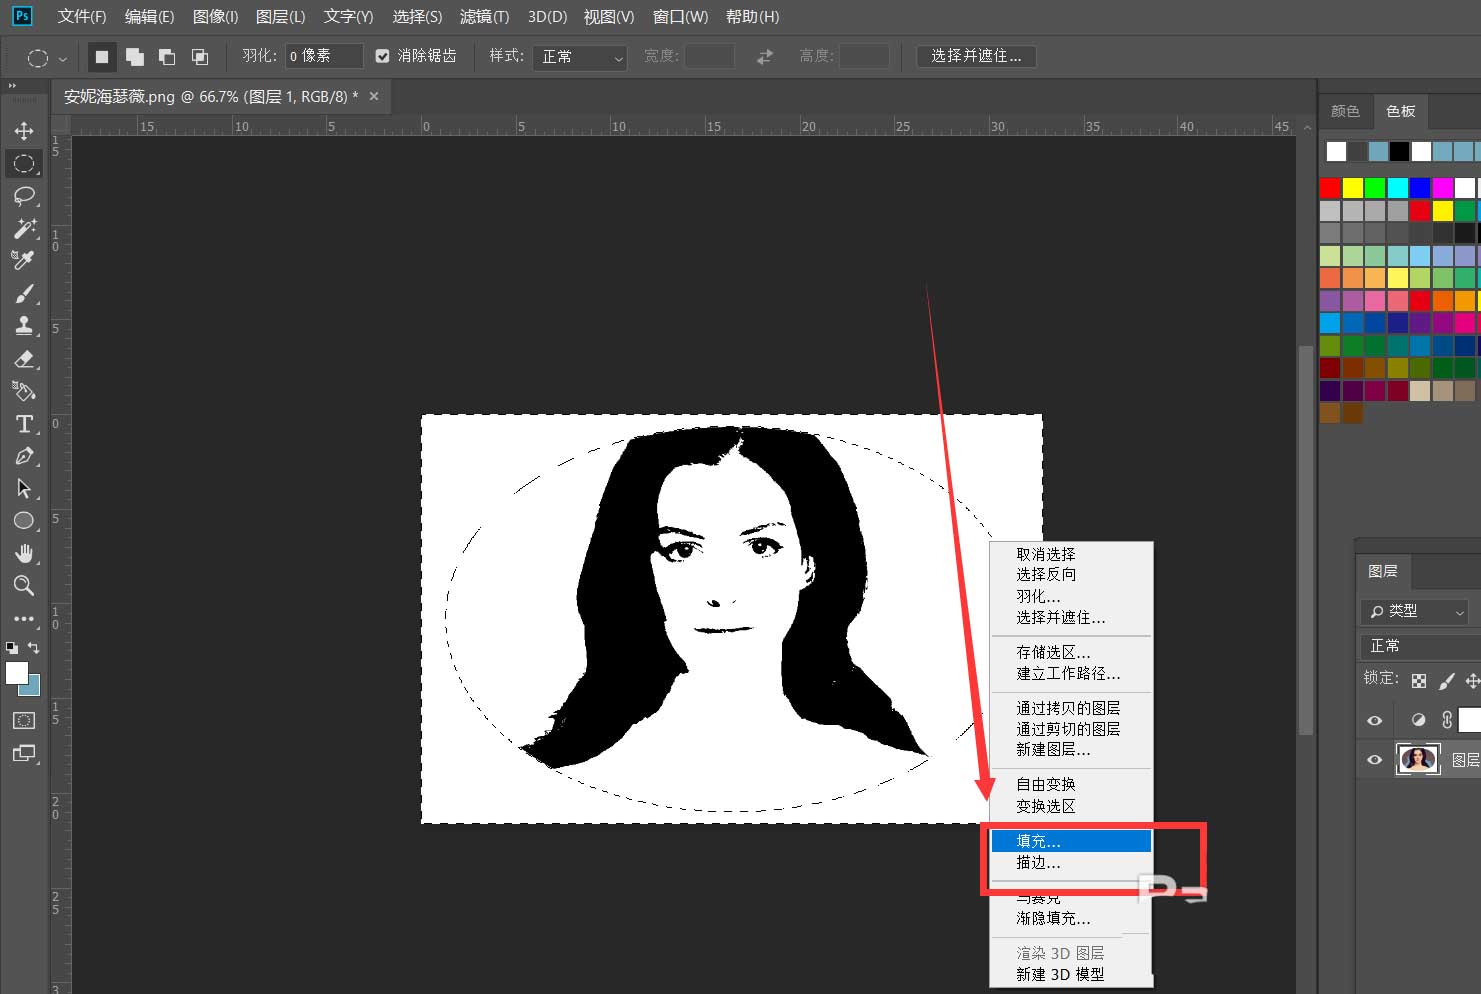The width and height of the screenshot is (1481, 994).
Task: Swap foreground and background colors
Action: [x=34, y=648]
